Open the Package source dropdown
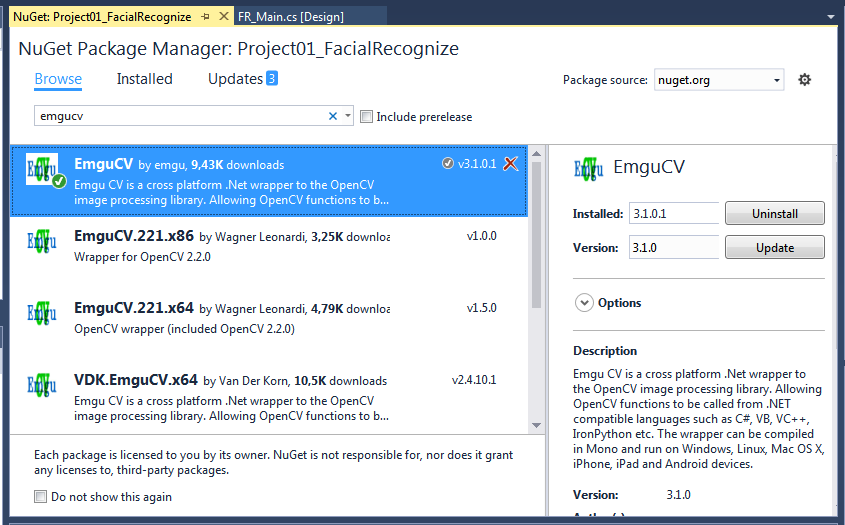 (719, 80)
